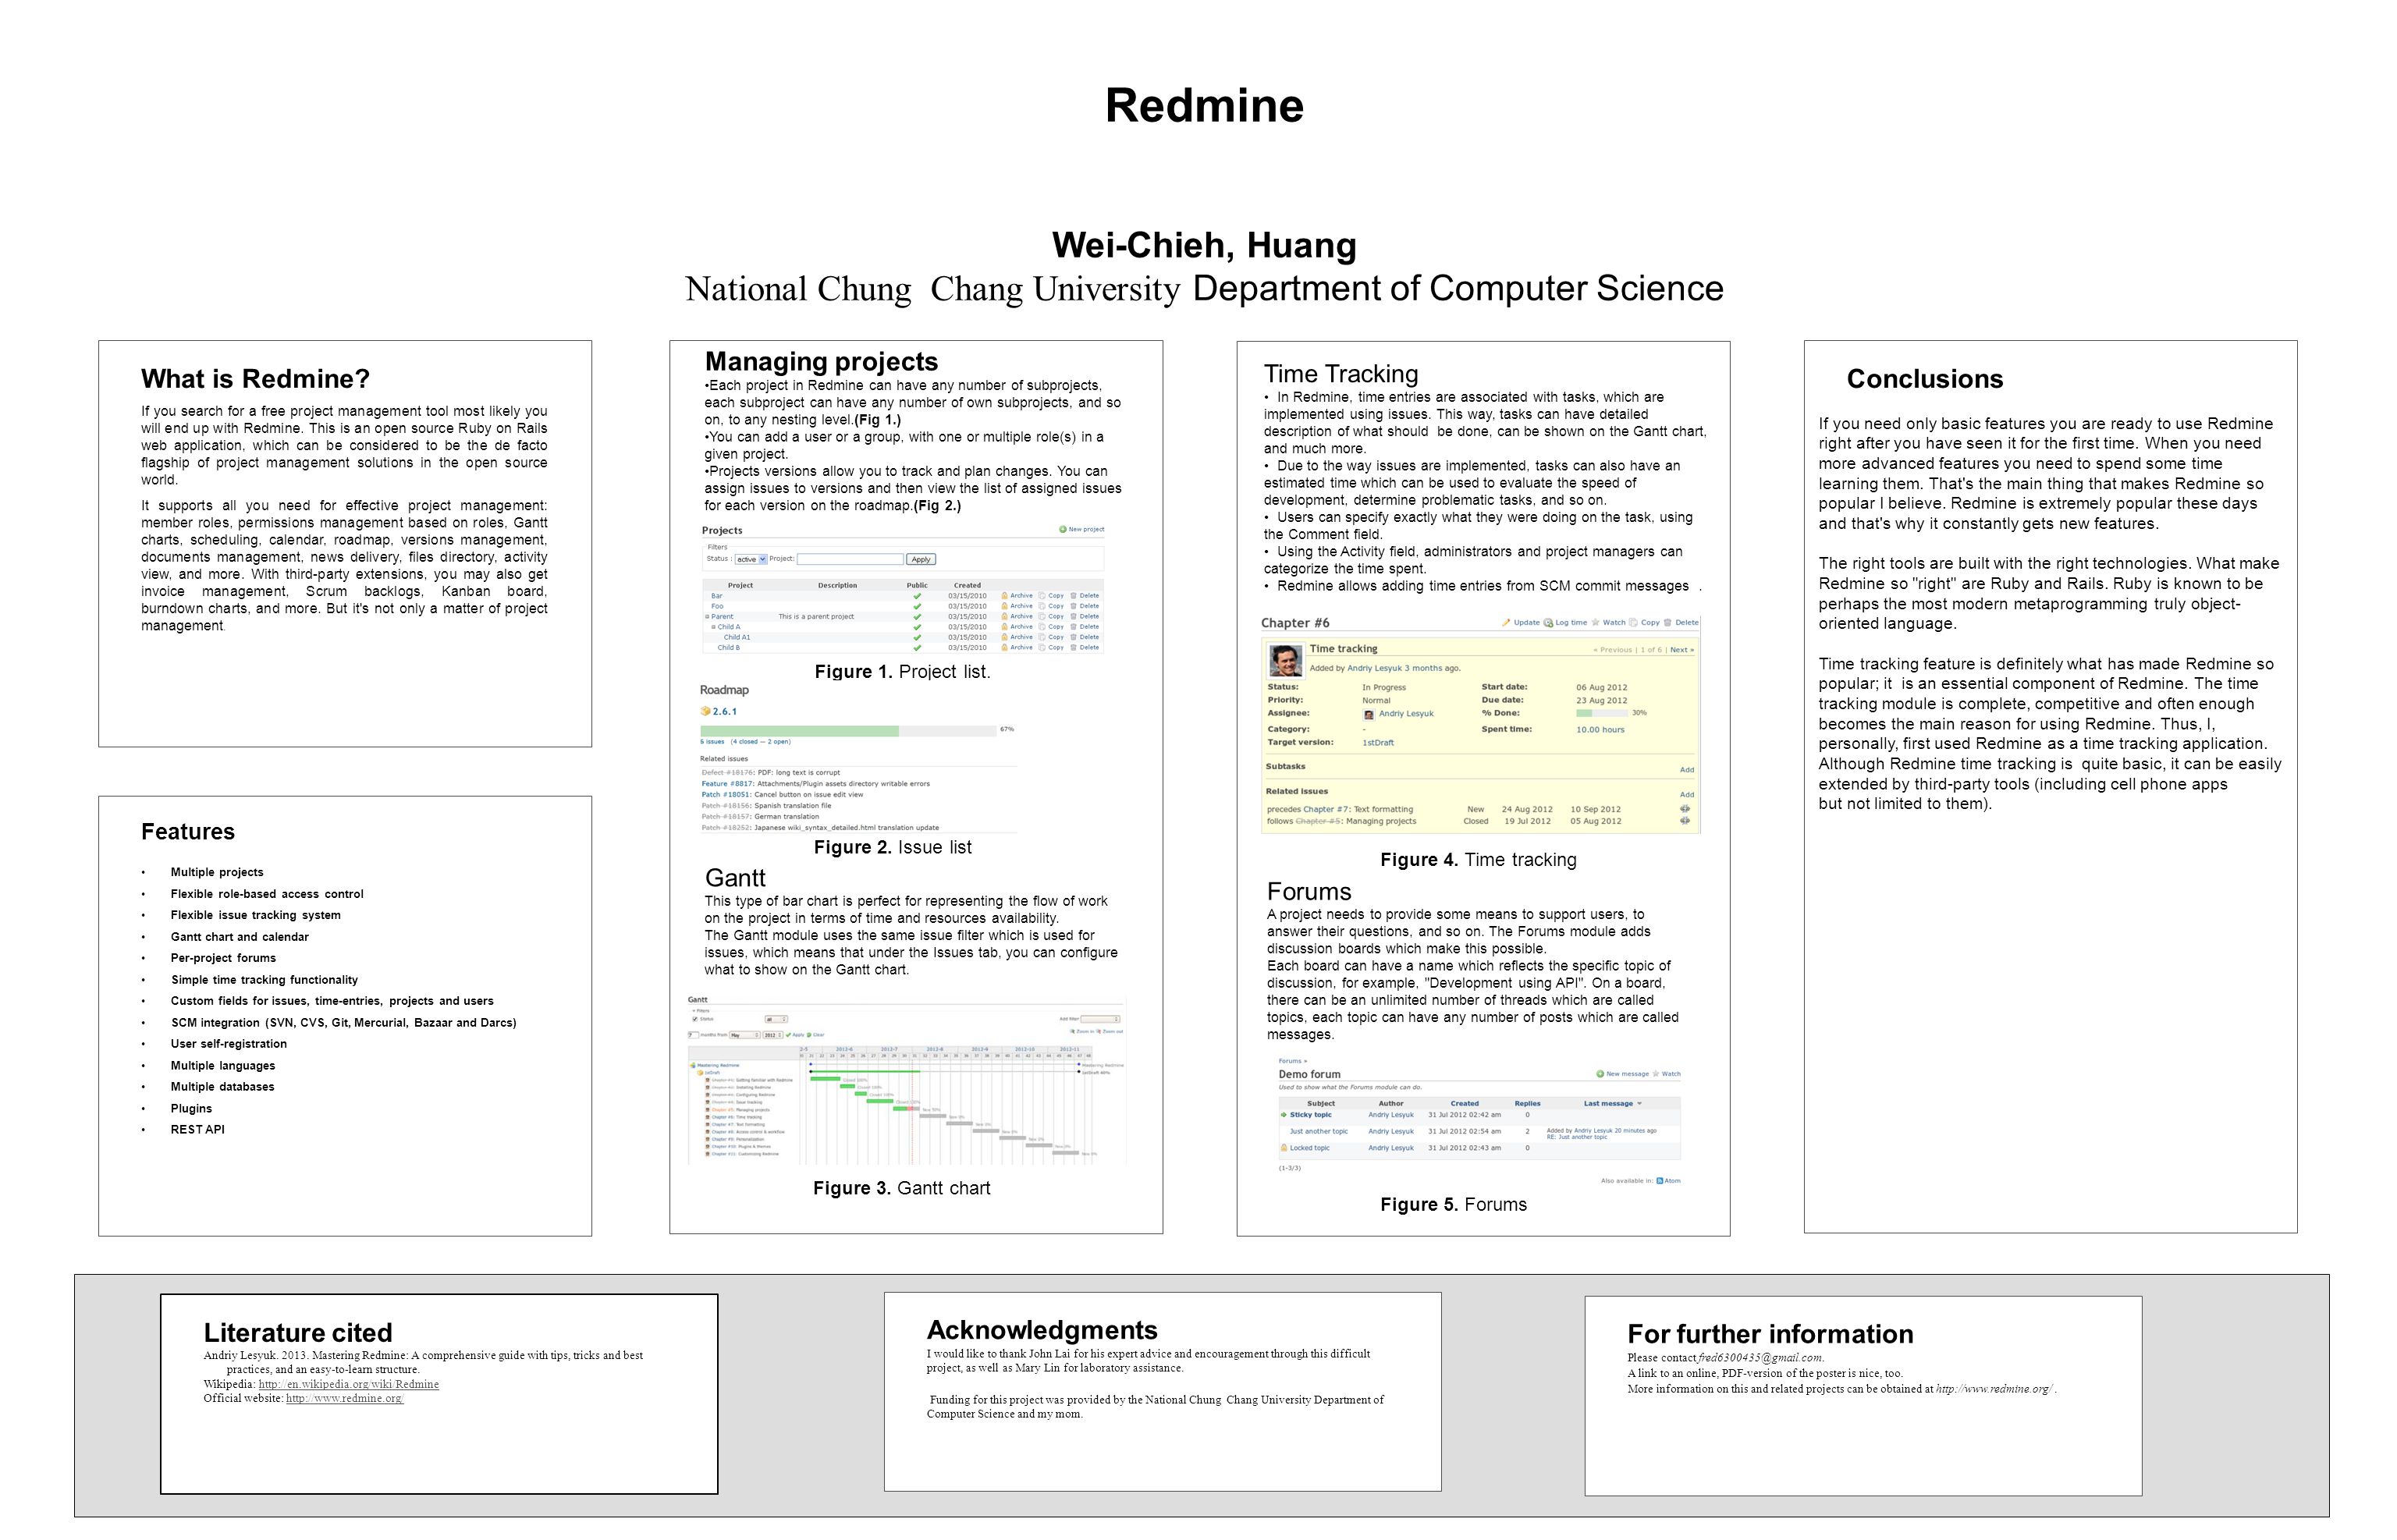Click the author photo on Time tracking issue
2397x1540 pixels.
(1286, 662)
